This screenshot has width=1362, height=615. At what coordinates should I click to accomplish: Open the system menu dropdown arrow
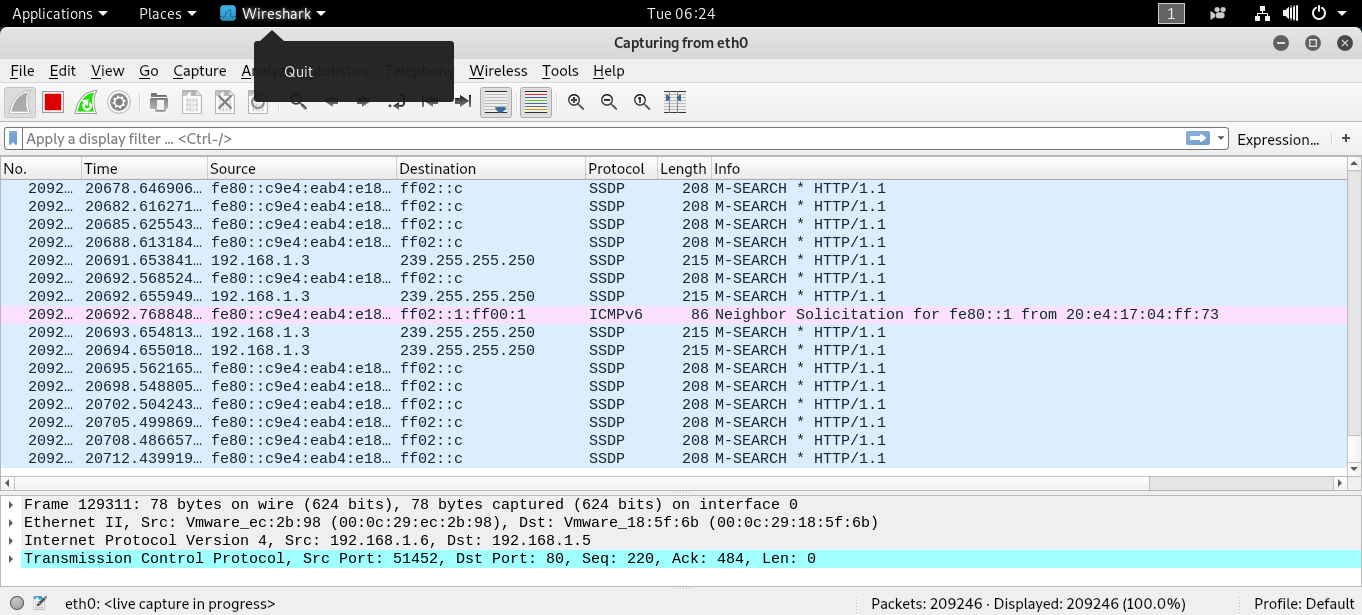click(x=1342, y=13)
